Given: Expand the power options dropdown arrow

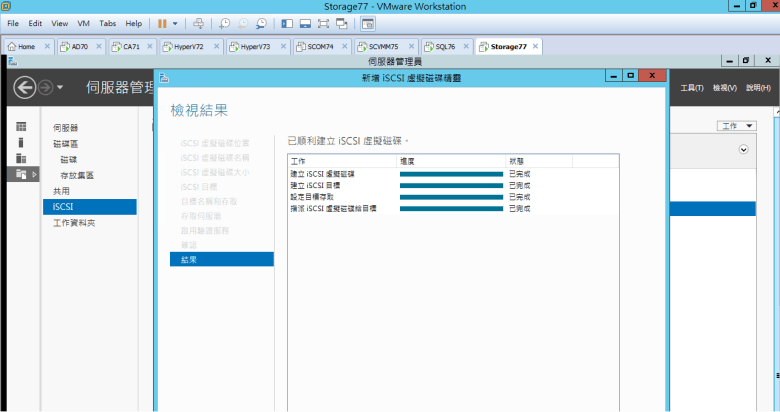Looking at the screenshot, I should coord(176,22).
